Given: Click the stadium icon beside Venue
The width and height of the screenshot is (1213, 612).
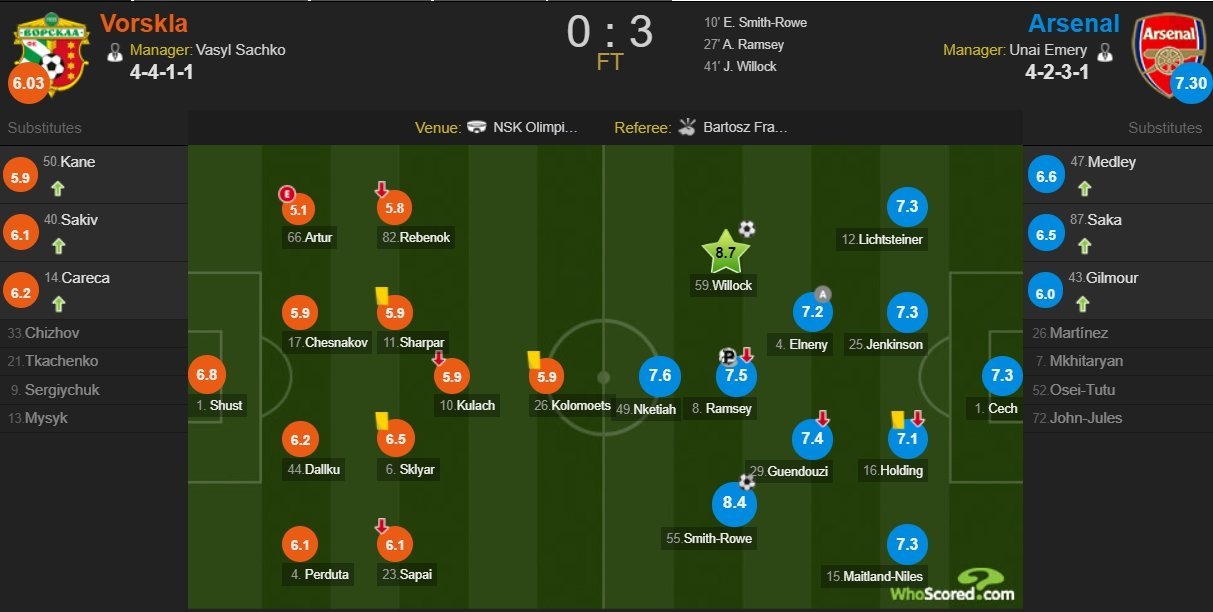Looking at the screenshot, I should click(x=478, y=127).
